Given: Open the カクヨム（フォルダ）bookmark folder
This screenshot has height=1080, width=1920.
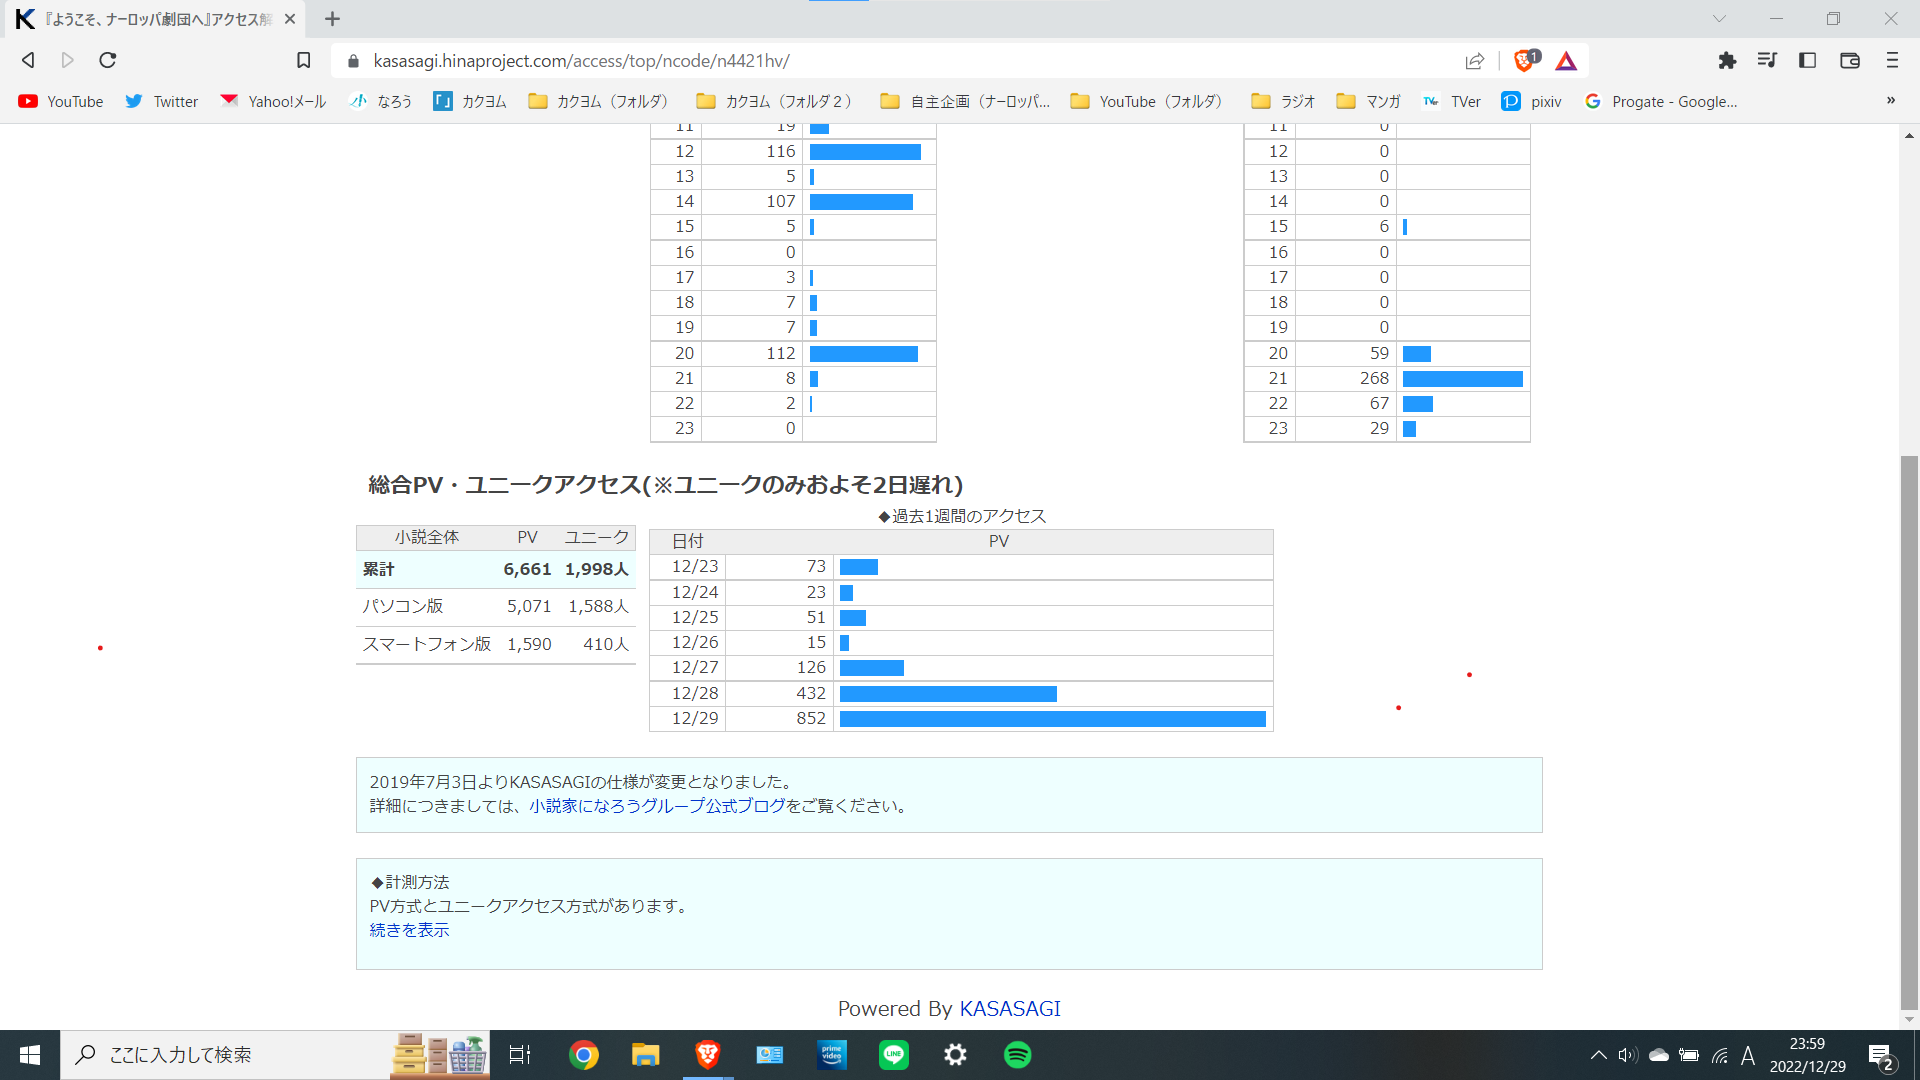Looking at the screenshot, I should click(x=598, y=101).
